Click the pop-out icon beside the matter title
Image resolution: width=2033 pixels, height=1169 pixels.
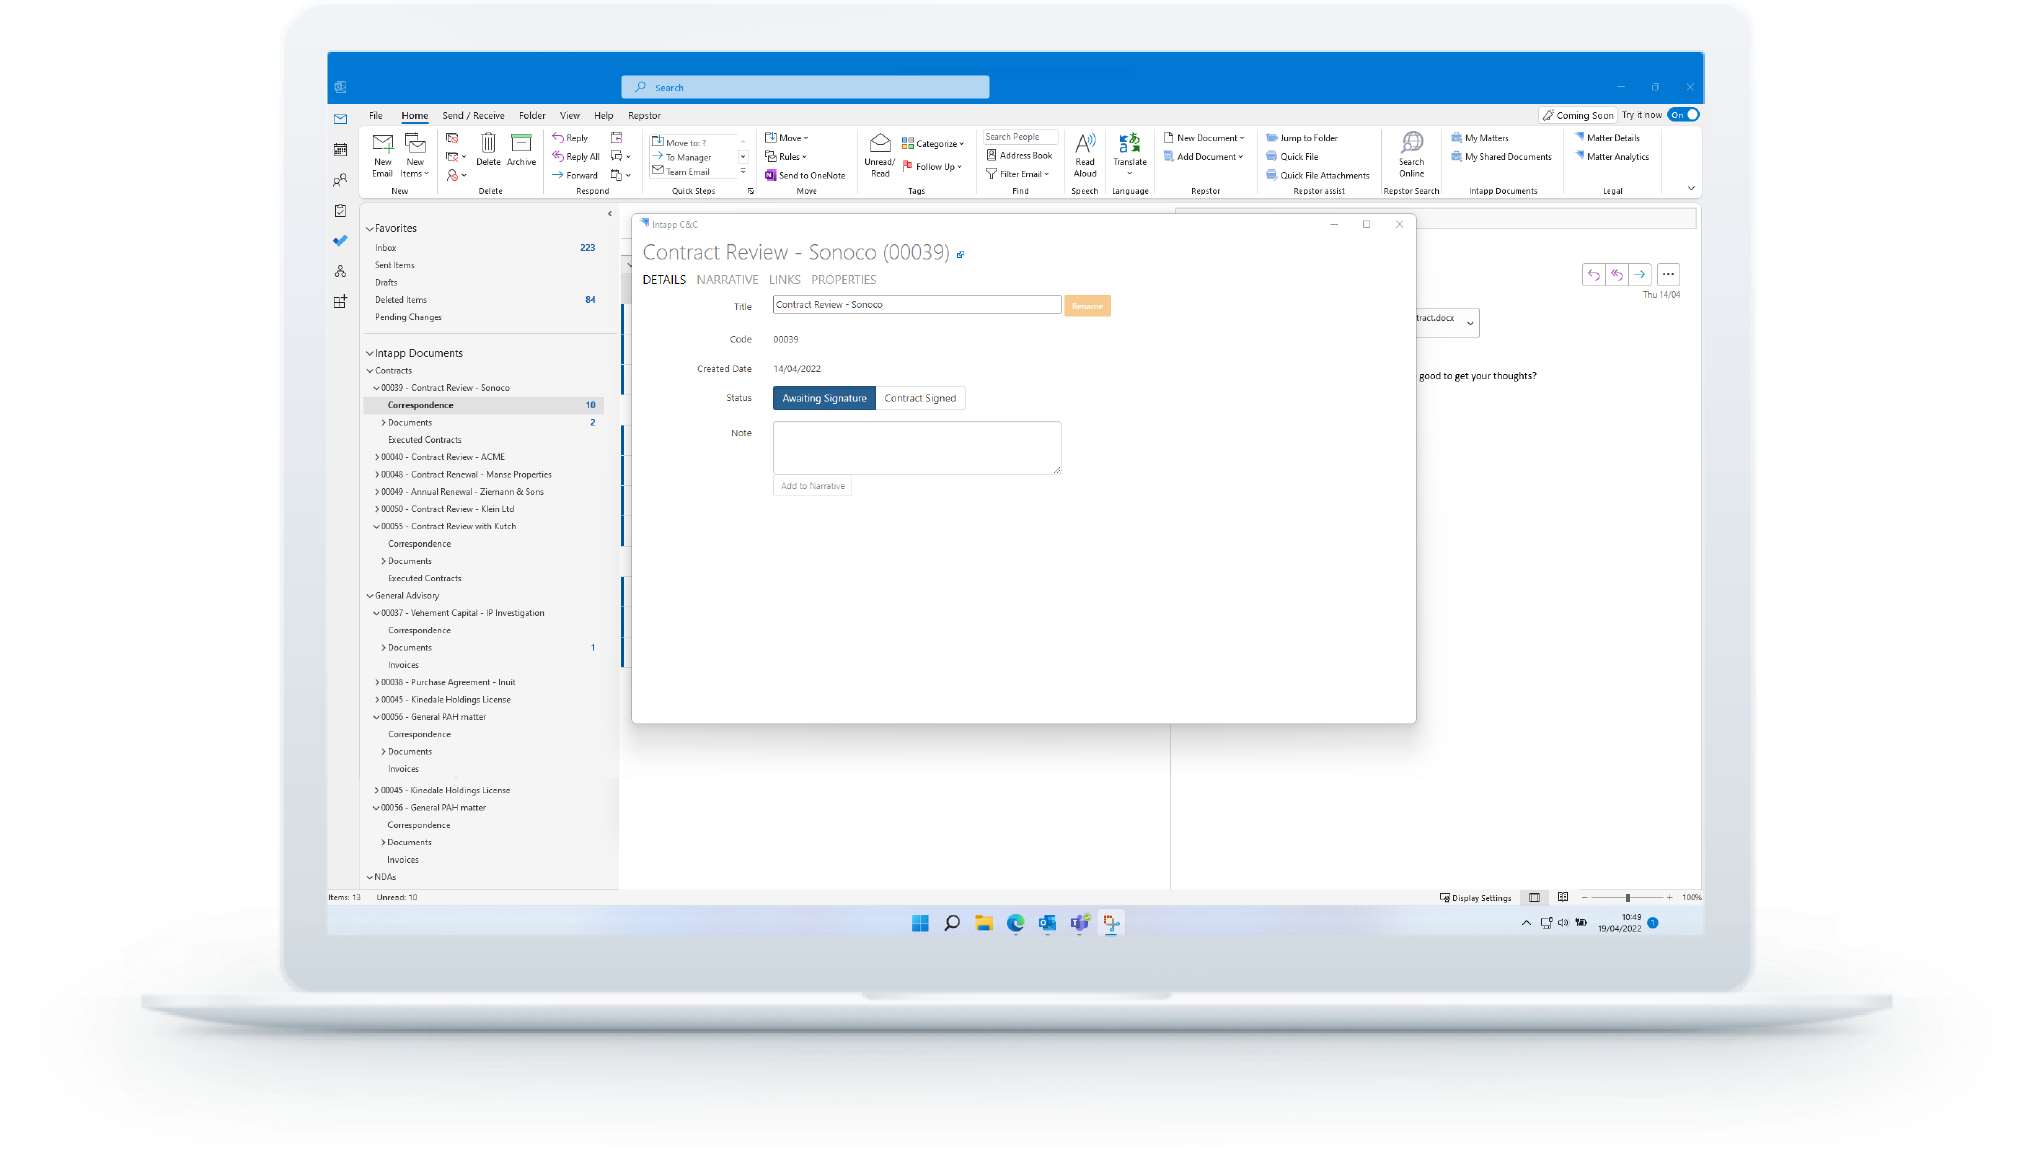960,255
